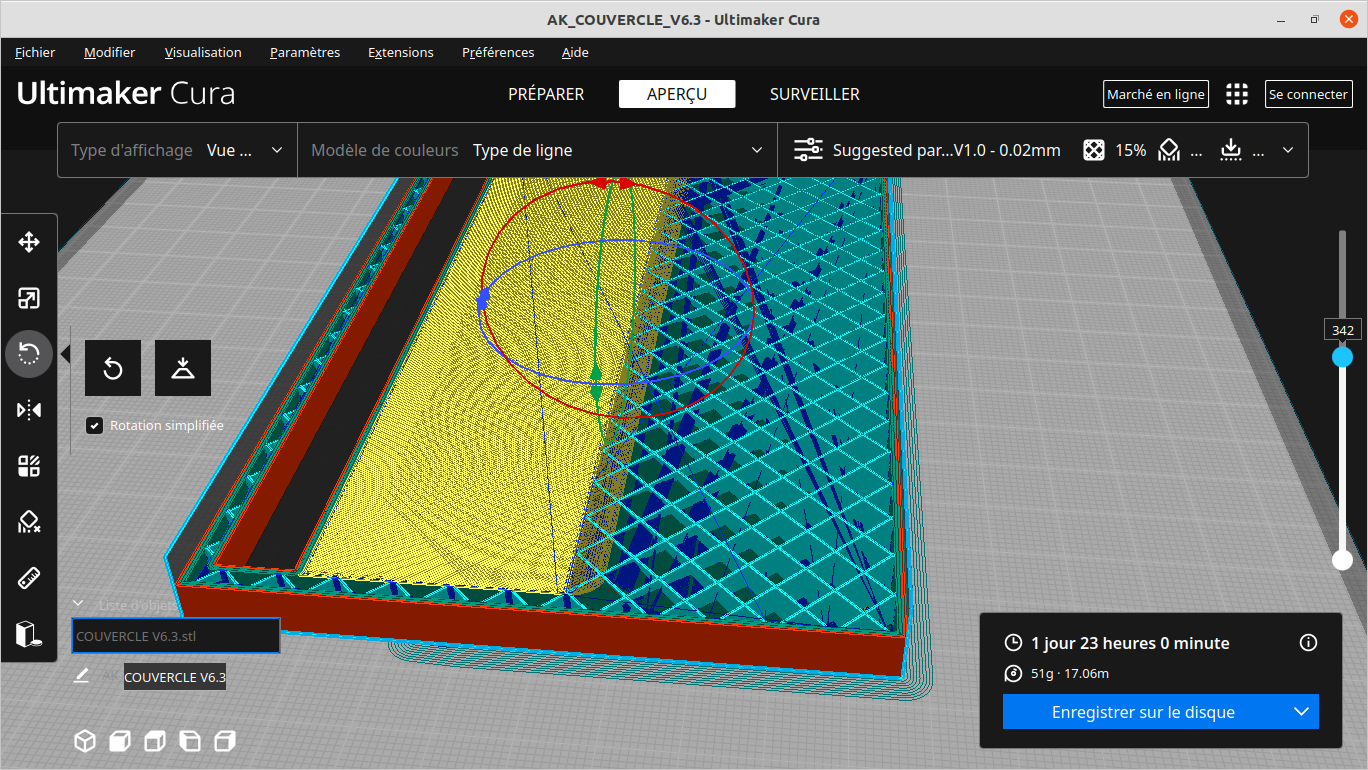Click the bottom-most left toolbar model icon
Image resolution: width=1368 pixels, height=770 pixels.
point(29,634)
